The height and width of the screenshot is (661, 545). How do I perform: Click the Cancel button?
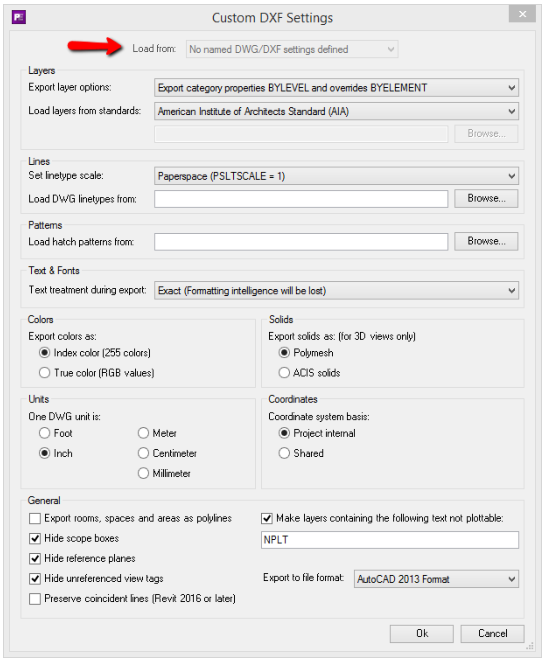[x=492, y=634]
